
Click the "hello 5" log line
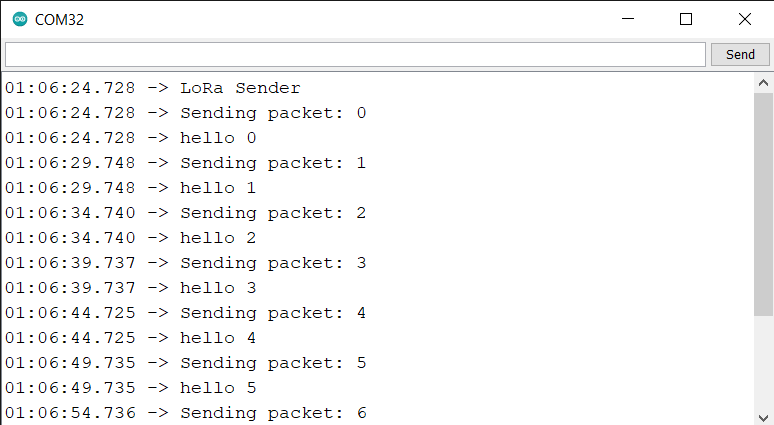pos(218,388)
